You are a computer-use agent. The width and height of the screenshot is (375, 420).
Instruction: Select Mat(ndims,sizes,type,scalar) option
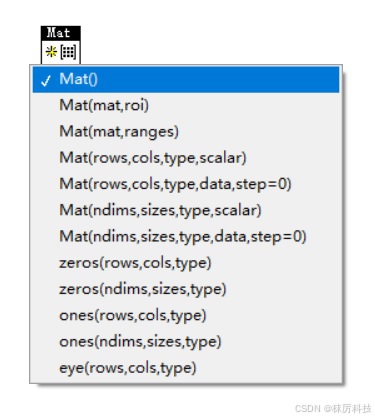pos(186,210)
